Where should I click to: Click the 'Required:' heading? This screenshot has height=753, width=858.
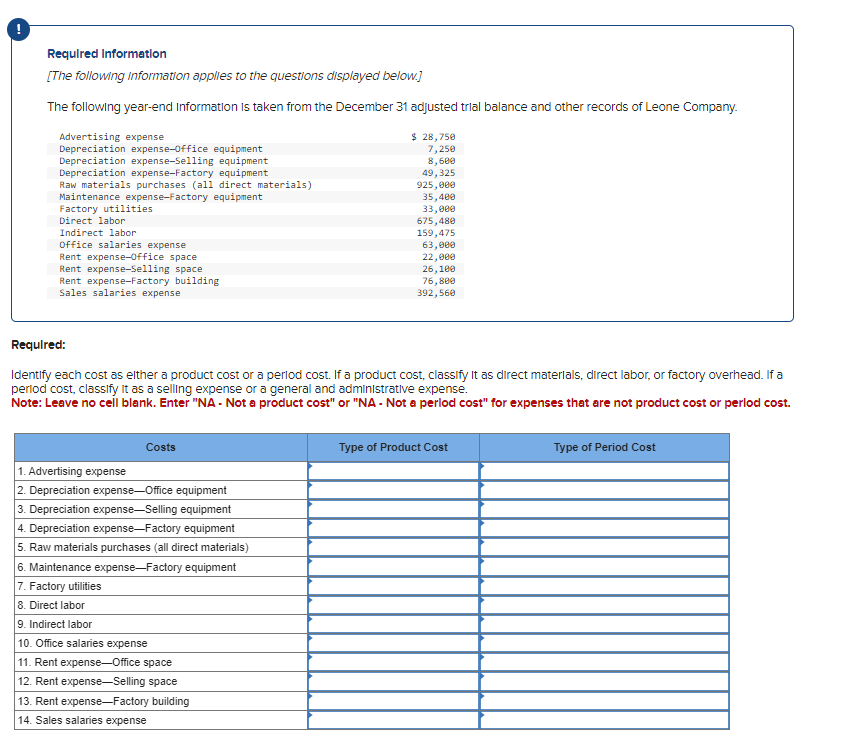point(38,345)
